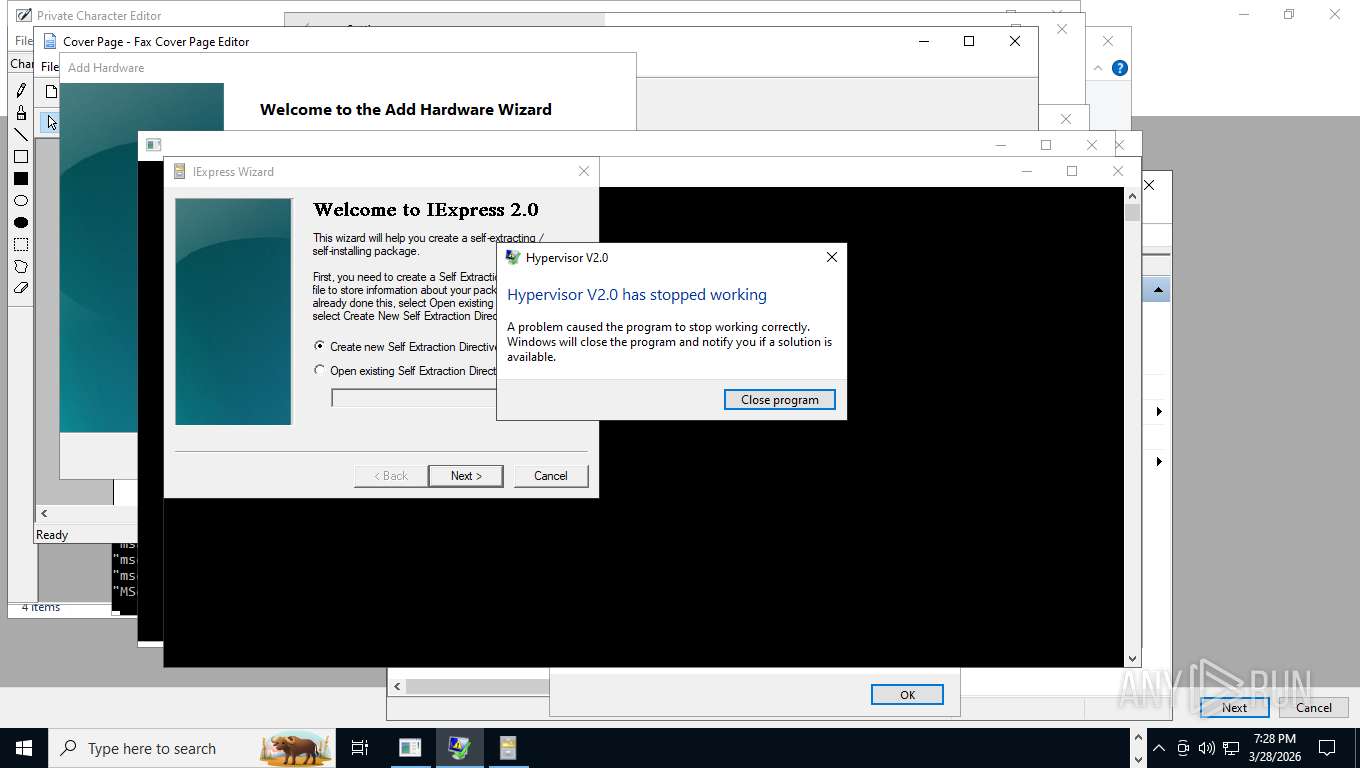Click Cancel in the bottom-right background wizard
This screenshot has height=768, width=1360.
click(1314, 707)
